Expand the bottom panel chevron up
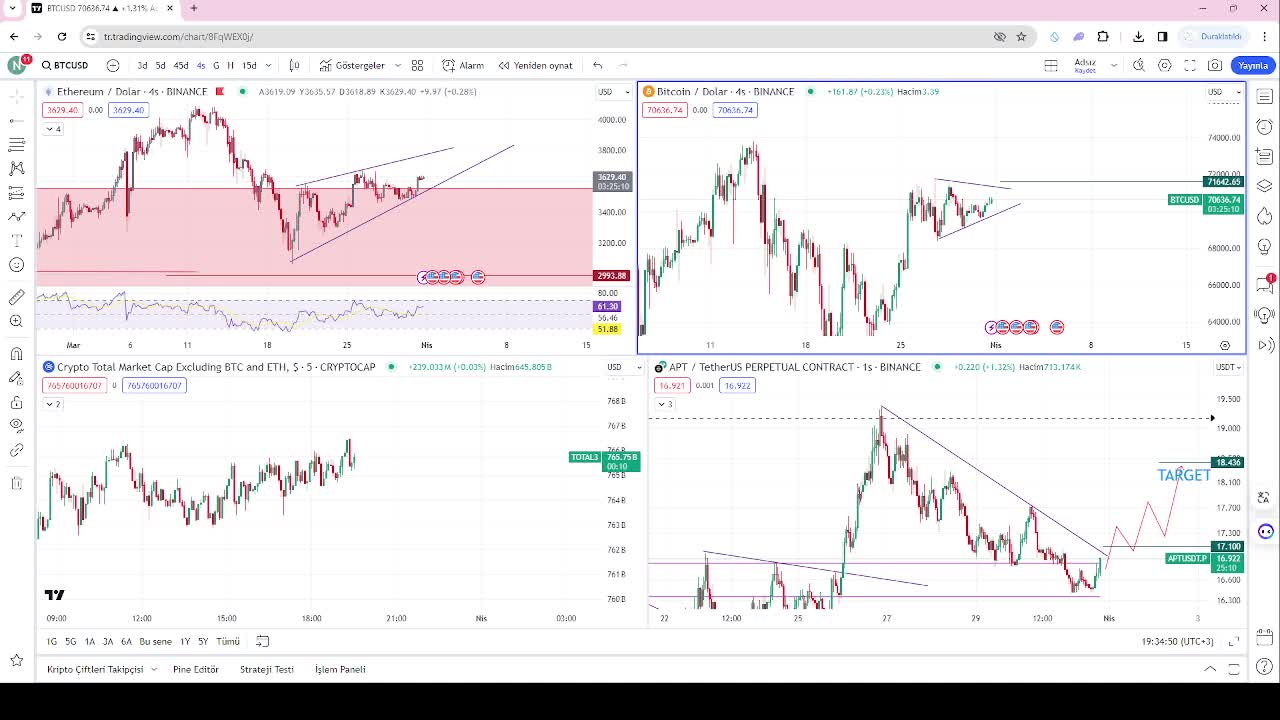1280x720 pixels. [1210, 669]
